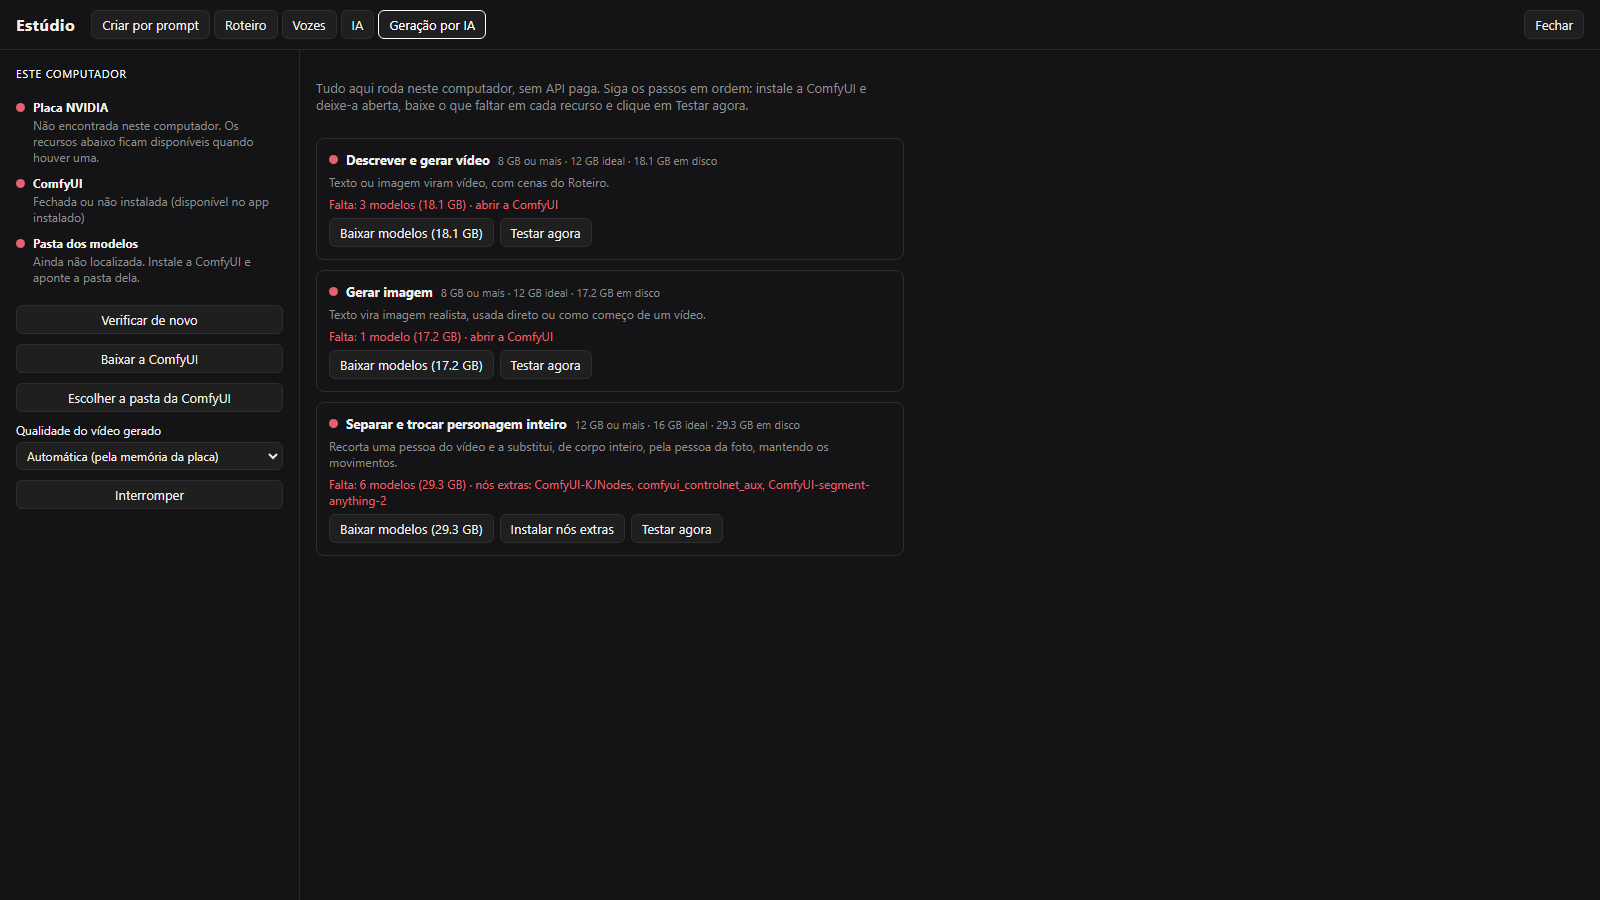
Task: Open the Criar por prompt tab
Action: [x=150, y=25]
